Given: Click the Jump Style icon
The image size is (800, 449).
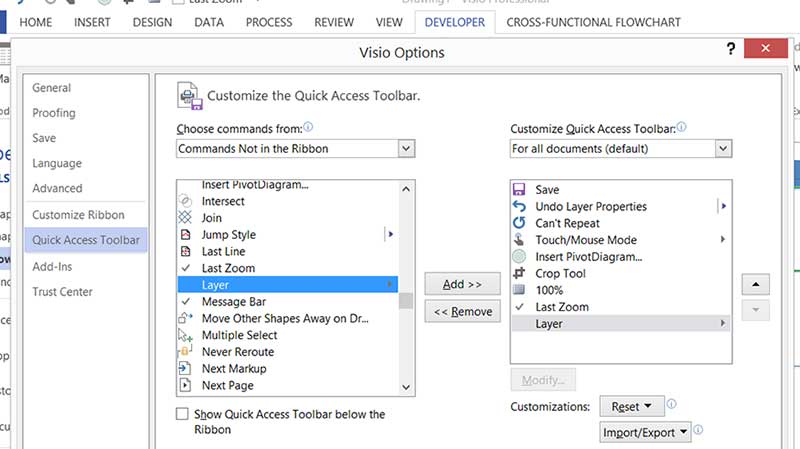Looking at the screenshot, I should pyautogui.click(x=185, y=235).
